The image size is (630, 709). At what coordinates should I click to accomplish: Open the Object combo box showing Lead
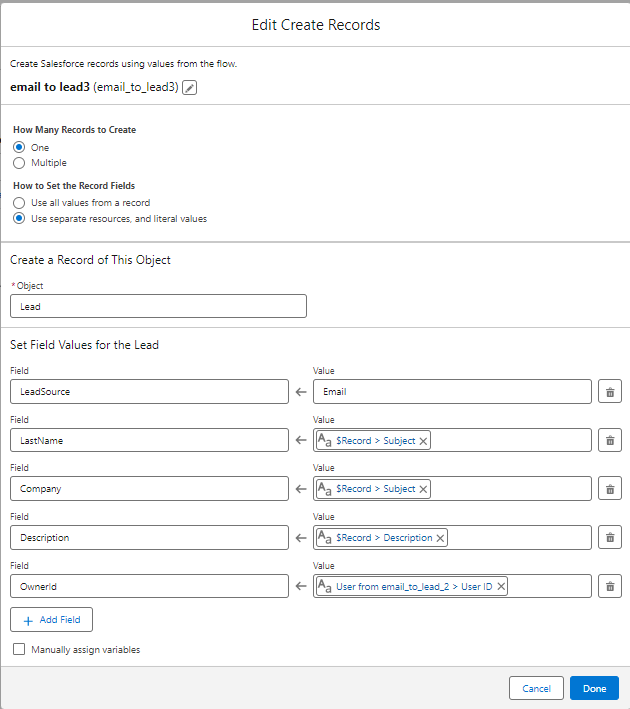click(158, 307)
